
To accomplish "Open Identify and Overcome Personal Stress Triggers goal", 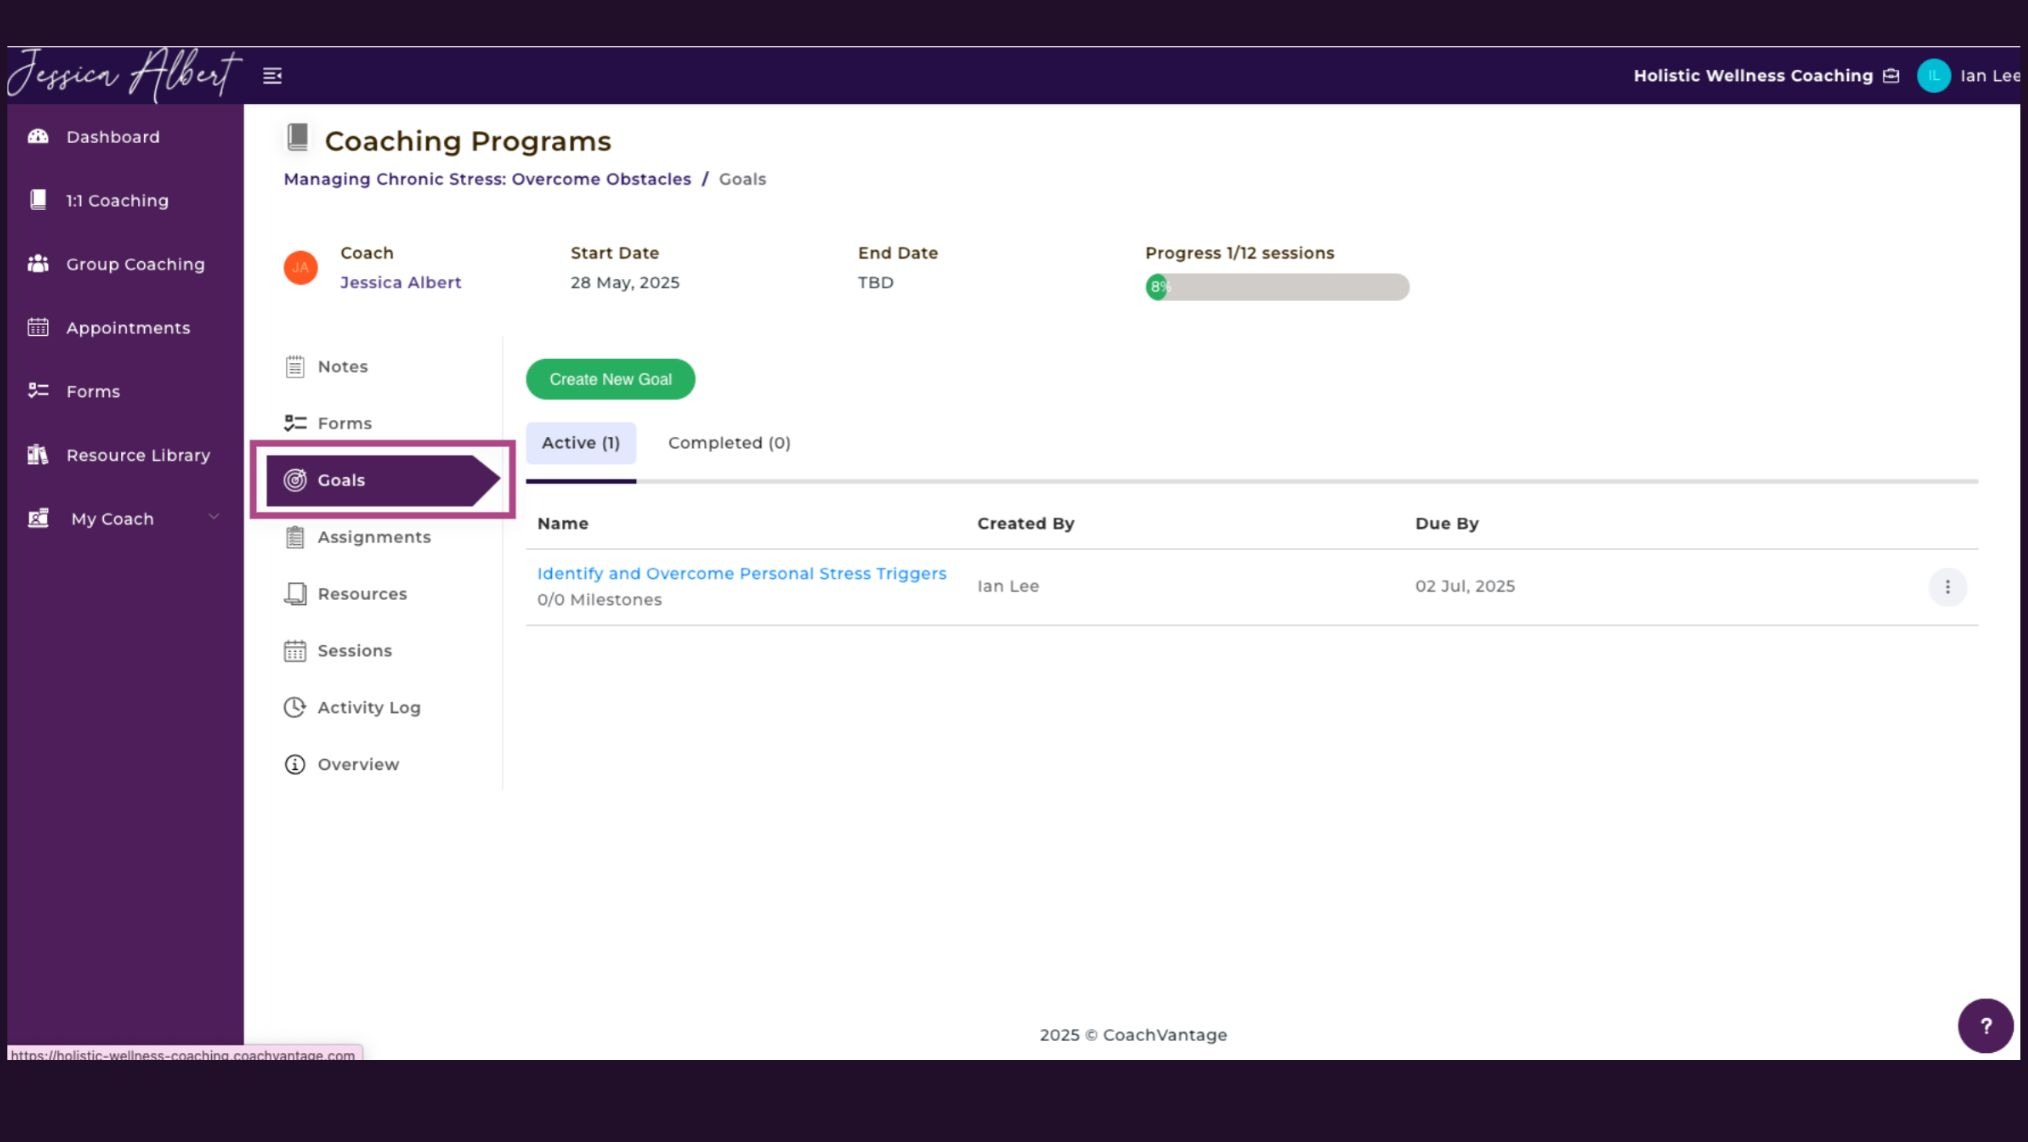I will (x=741, y=574).
